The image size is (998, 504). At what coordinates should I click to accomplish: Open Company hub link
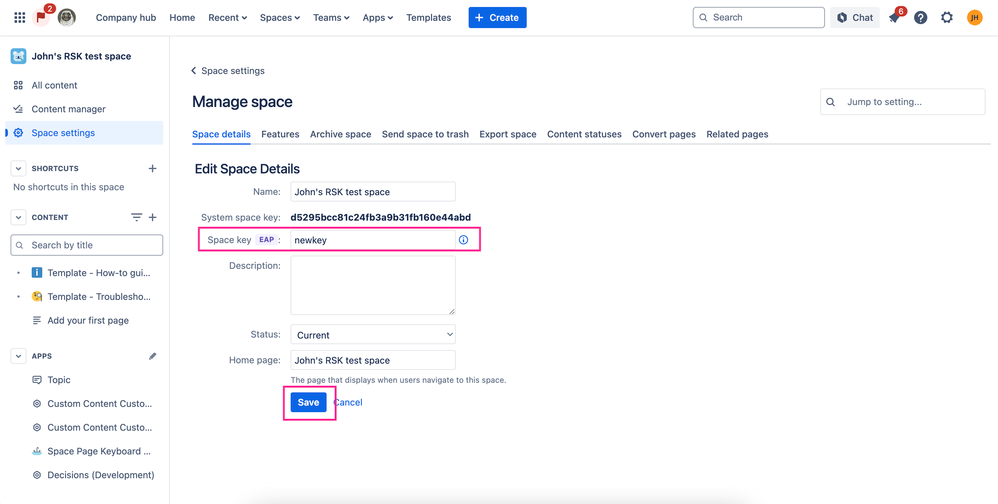click(x=126, y=18)
